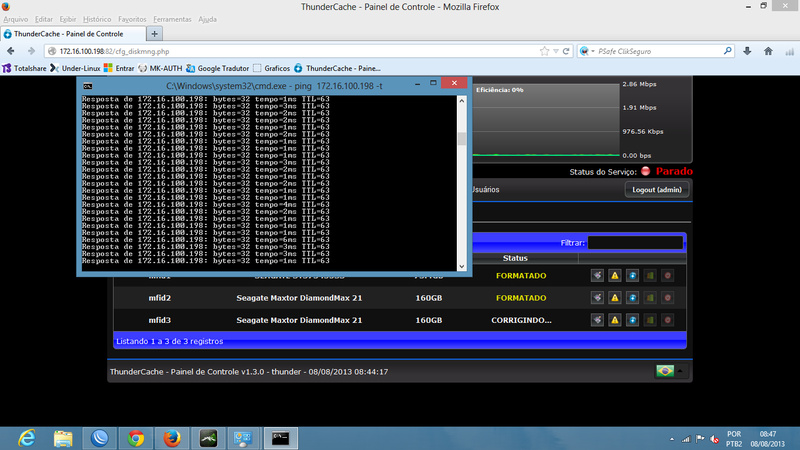Open Internet Explorer from the taskbar

(27, 438)
